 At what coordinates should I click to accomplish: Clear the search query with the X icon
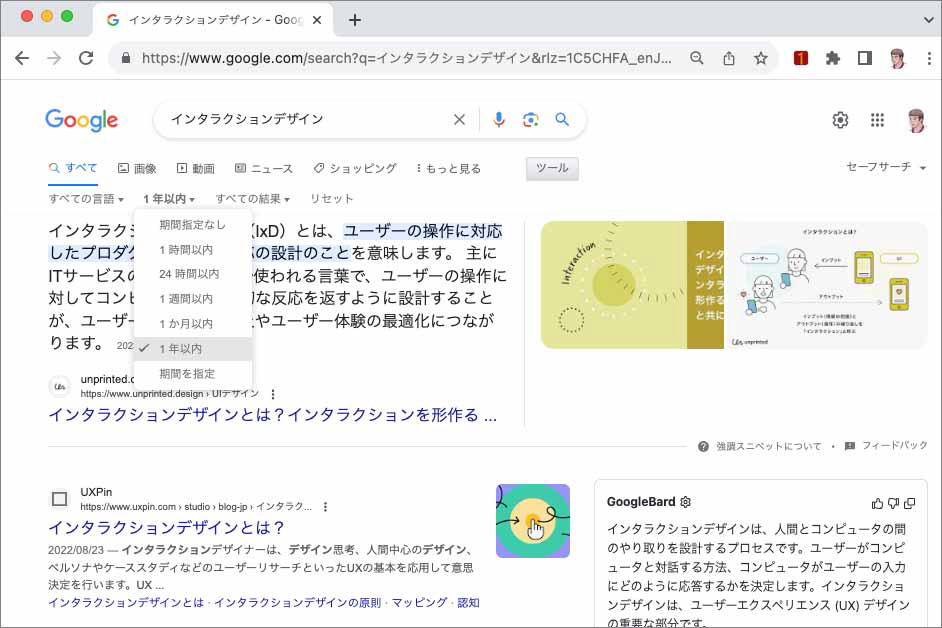tap(459, 119)
